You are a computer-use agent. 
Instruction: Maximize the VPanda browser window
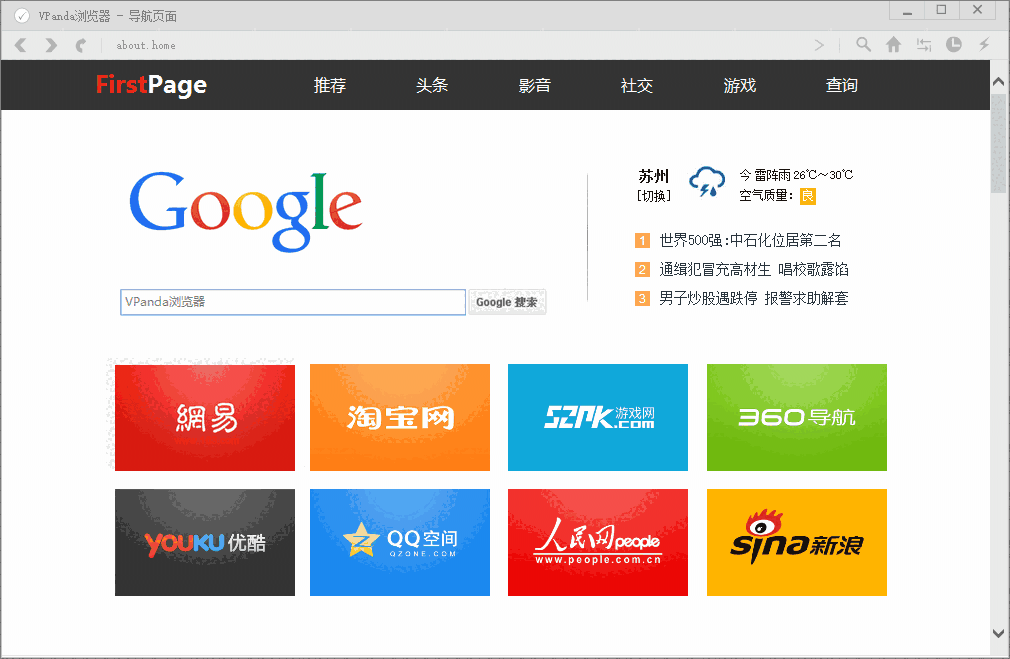pyautogui.click(x=941, y=11)
